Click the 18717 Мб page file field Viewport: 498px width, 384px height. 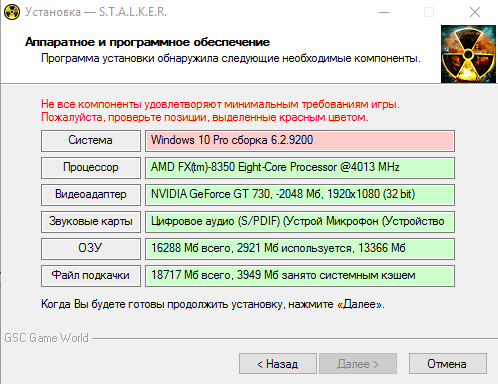(300, 276)
